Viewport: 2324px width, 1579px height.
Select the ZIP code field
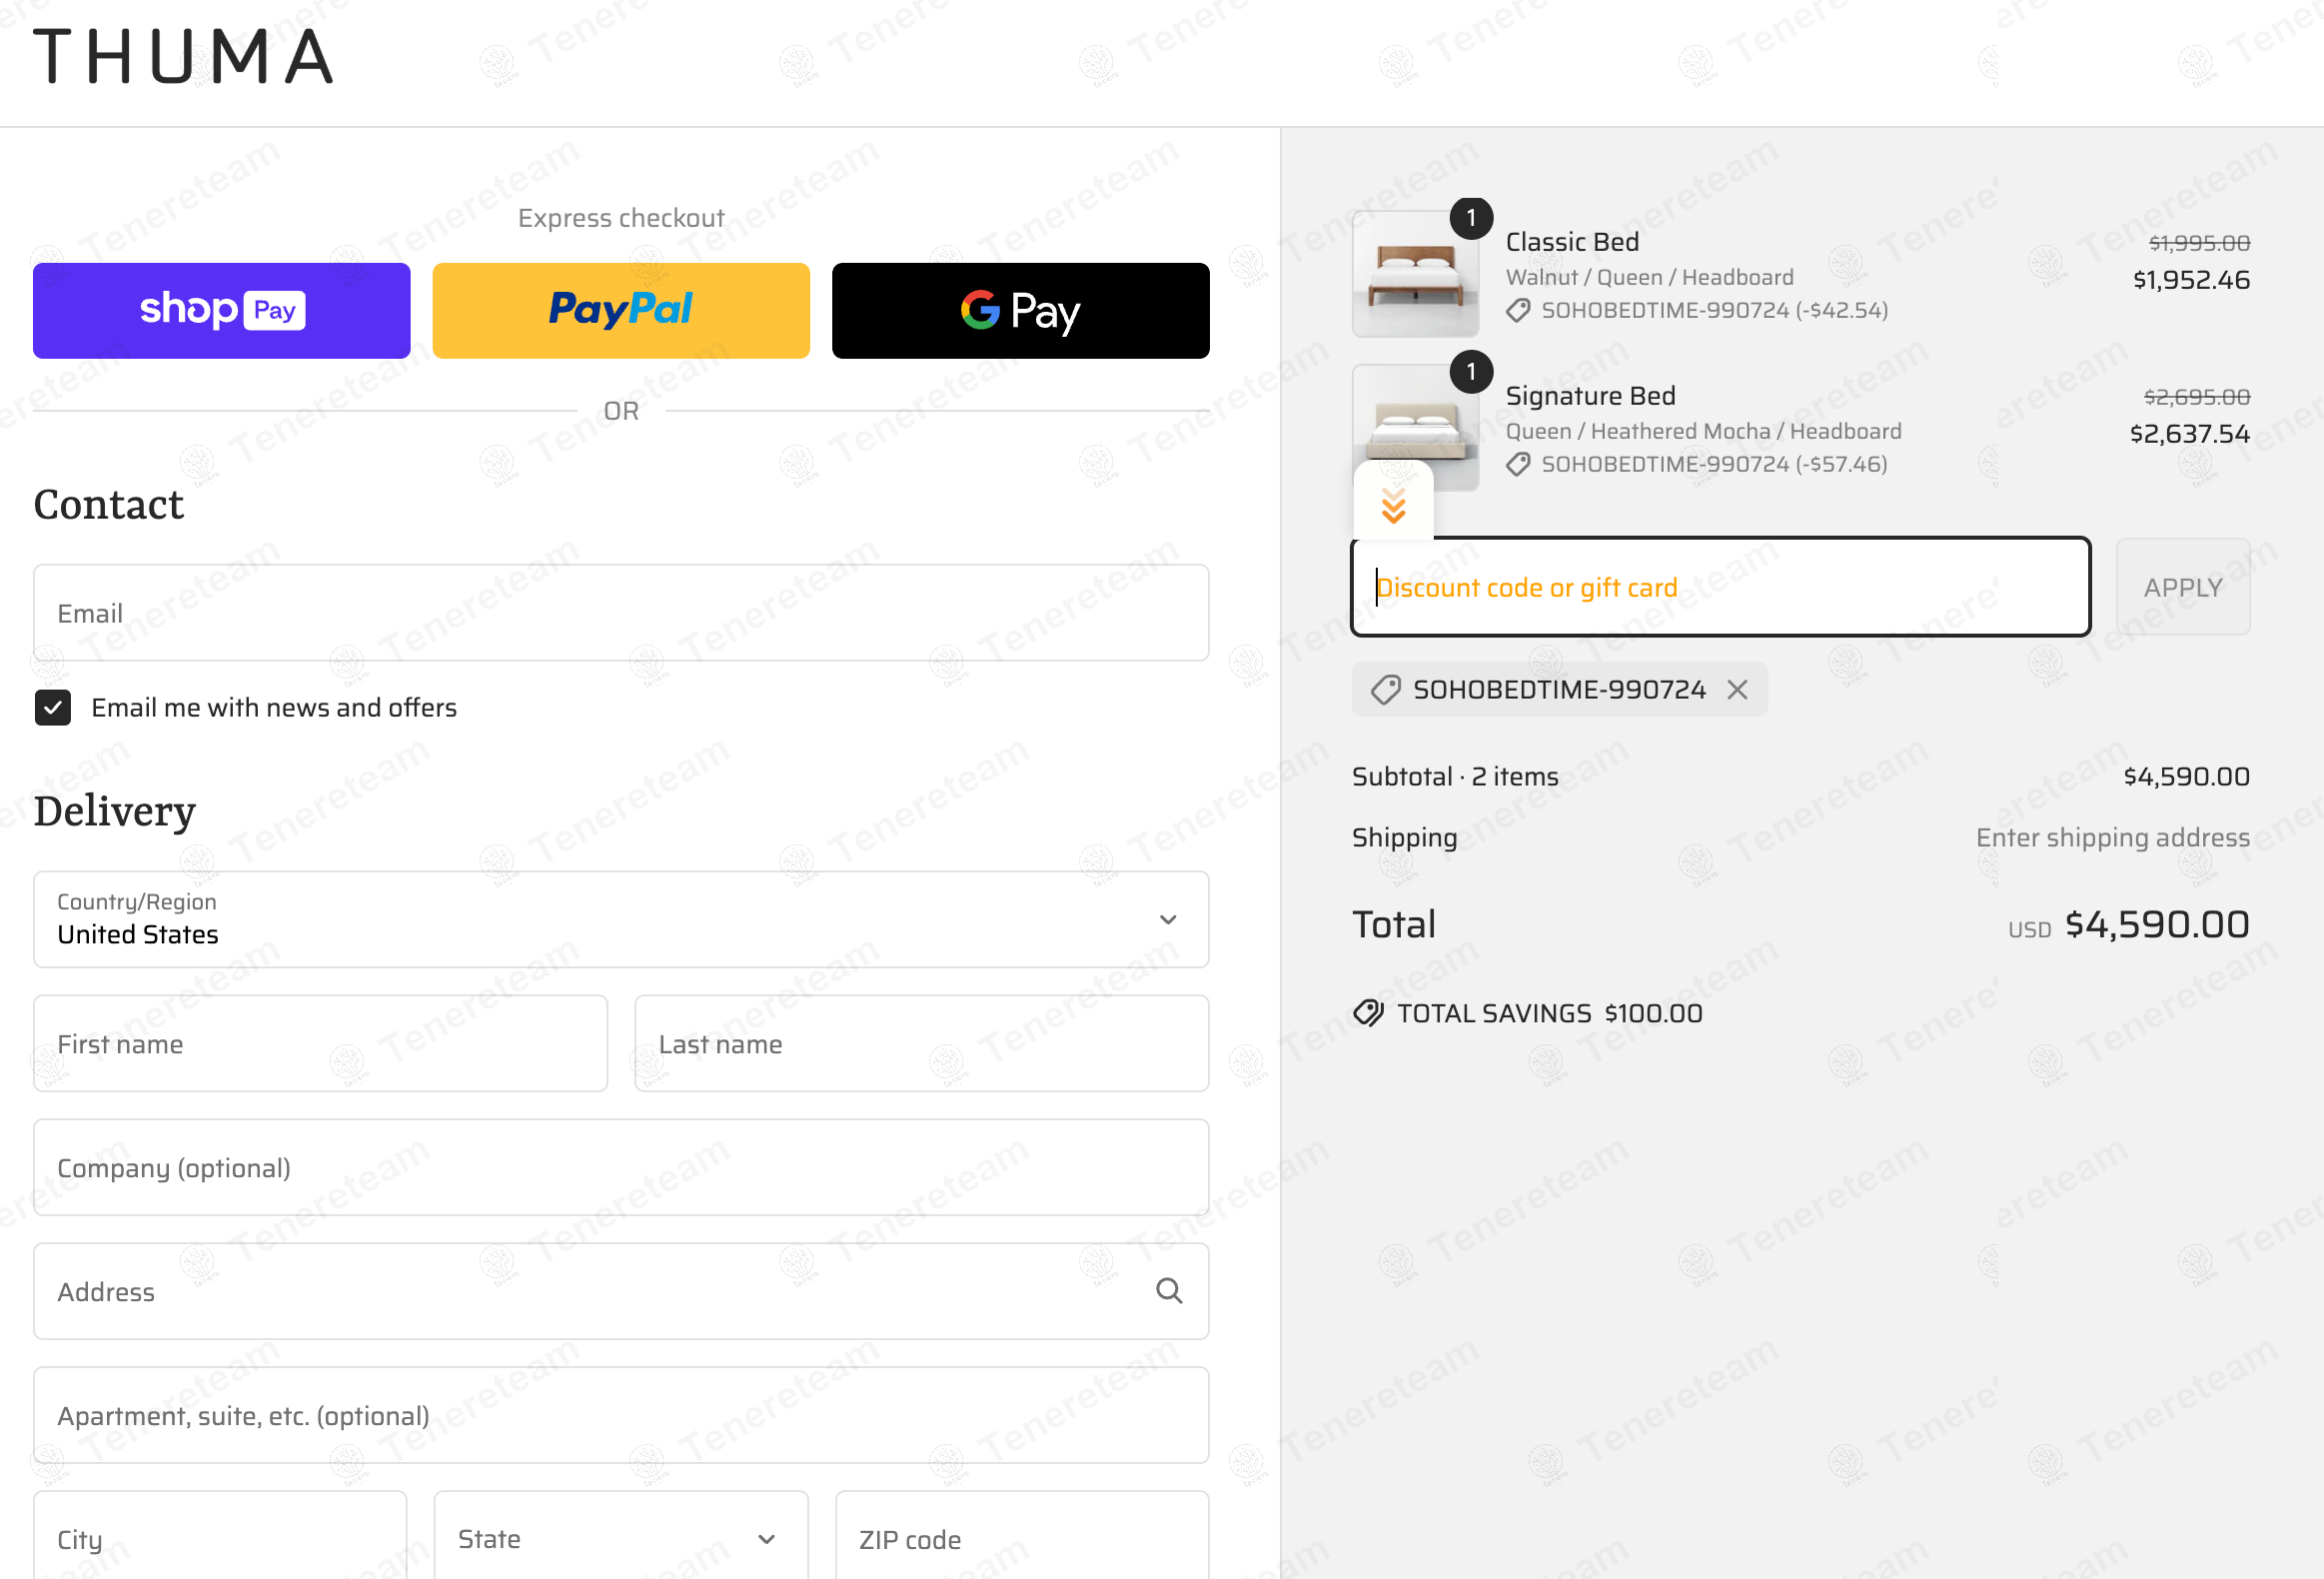tap(1022, 1538)
